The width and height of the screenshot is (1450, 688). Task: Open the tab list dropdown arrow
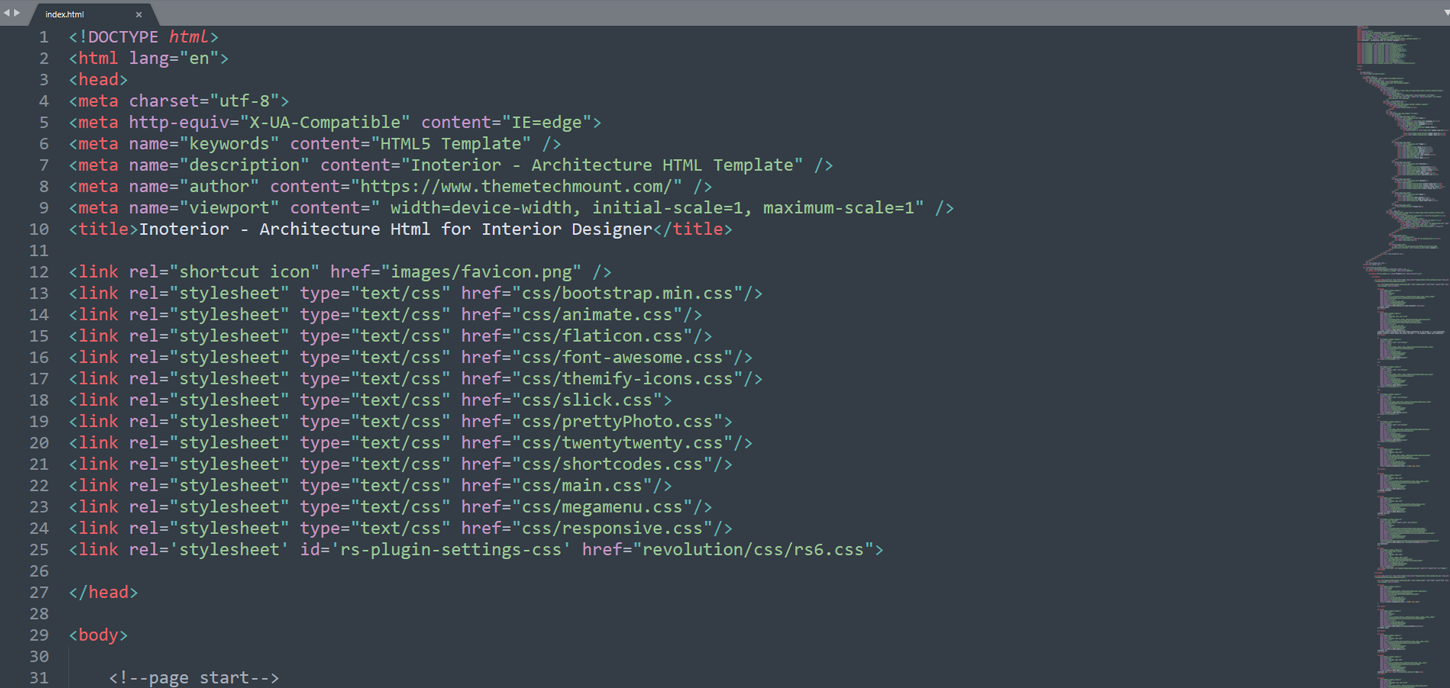pos(1444,13)
